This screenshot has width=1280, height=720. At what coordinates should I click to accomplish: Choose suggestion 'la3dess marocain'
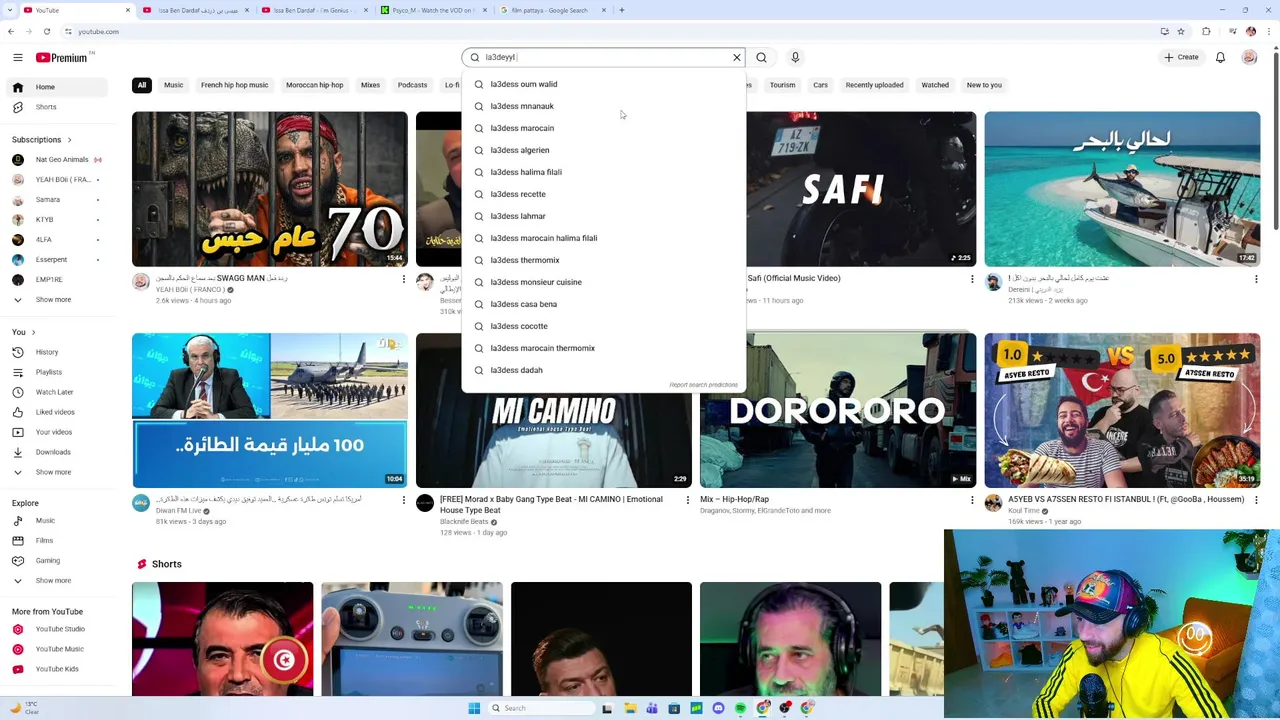603,128
